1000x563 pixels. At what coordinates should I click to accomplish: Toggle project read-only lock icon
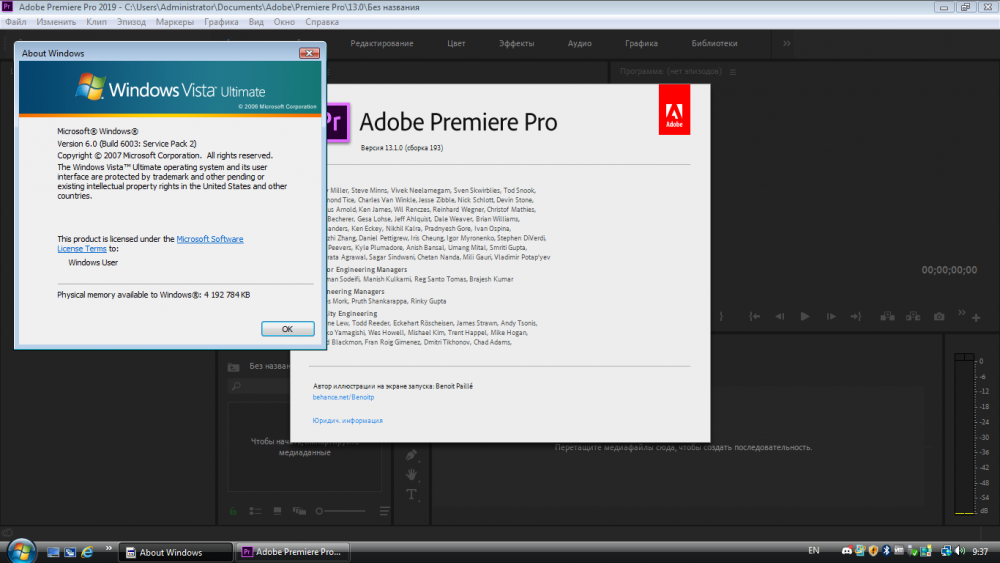[234, 511]
